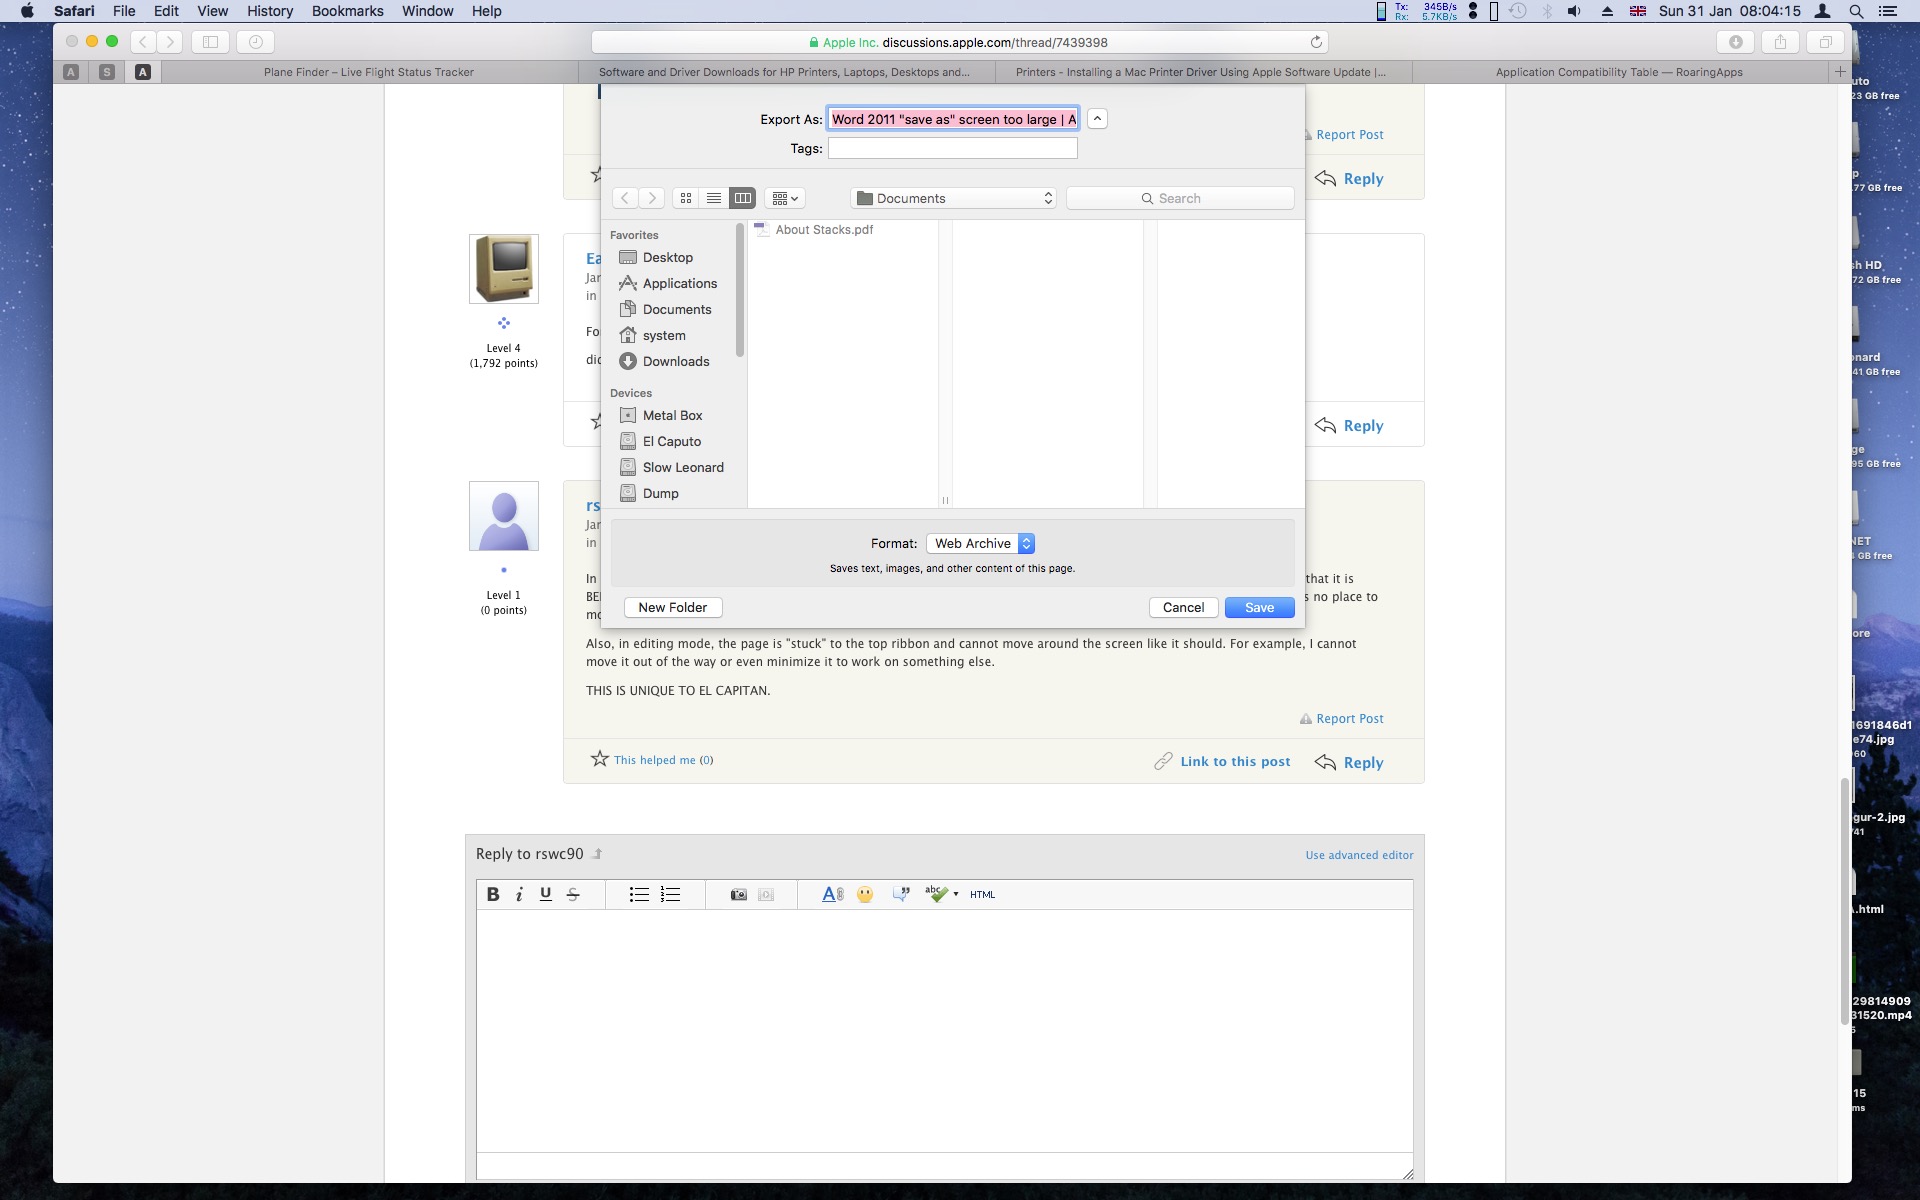Click the Bold formatting icon in editor
Screen dimensions: 1920x1200
[x=493, y=894]
